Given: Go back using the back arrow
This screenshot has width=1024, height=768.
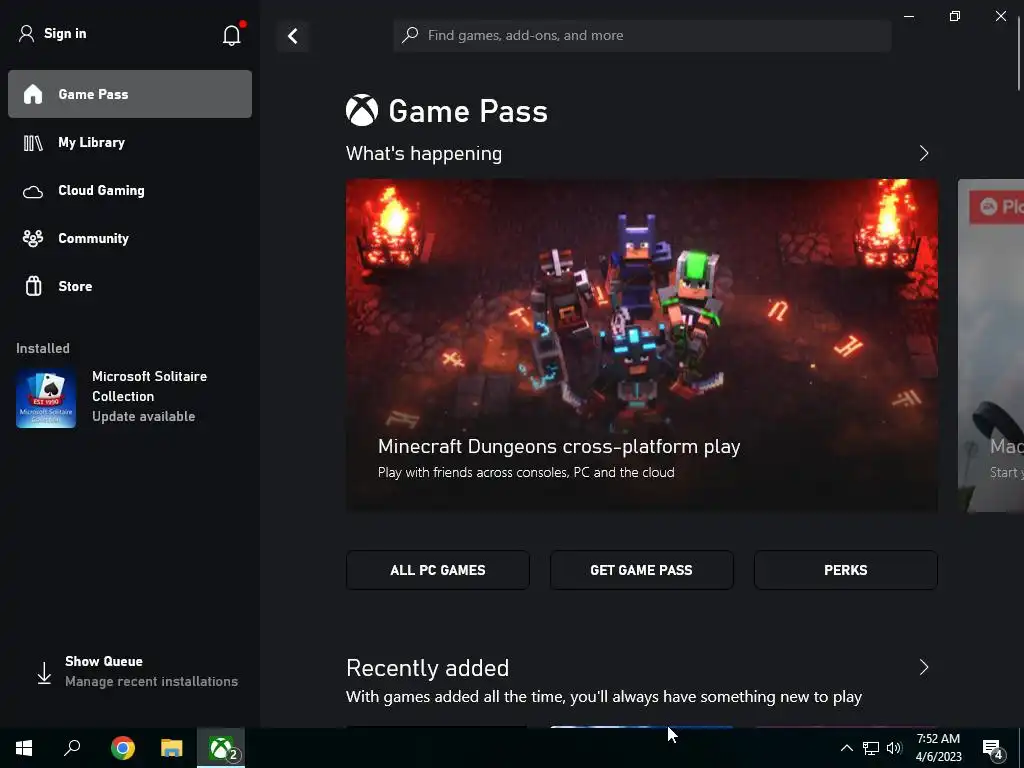Looking at the screenshot, I should click(x=293, y=36).
